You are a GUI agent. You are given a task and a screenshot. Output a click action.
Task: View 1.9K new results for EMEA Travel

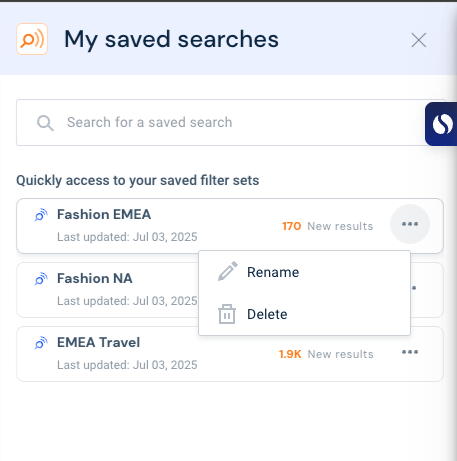click(x=326, y=354)
